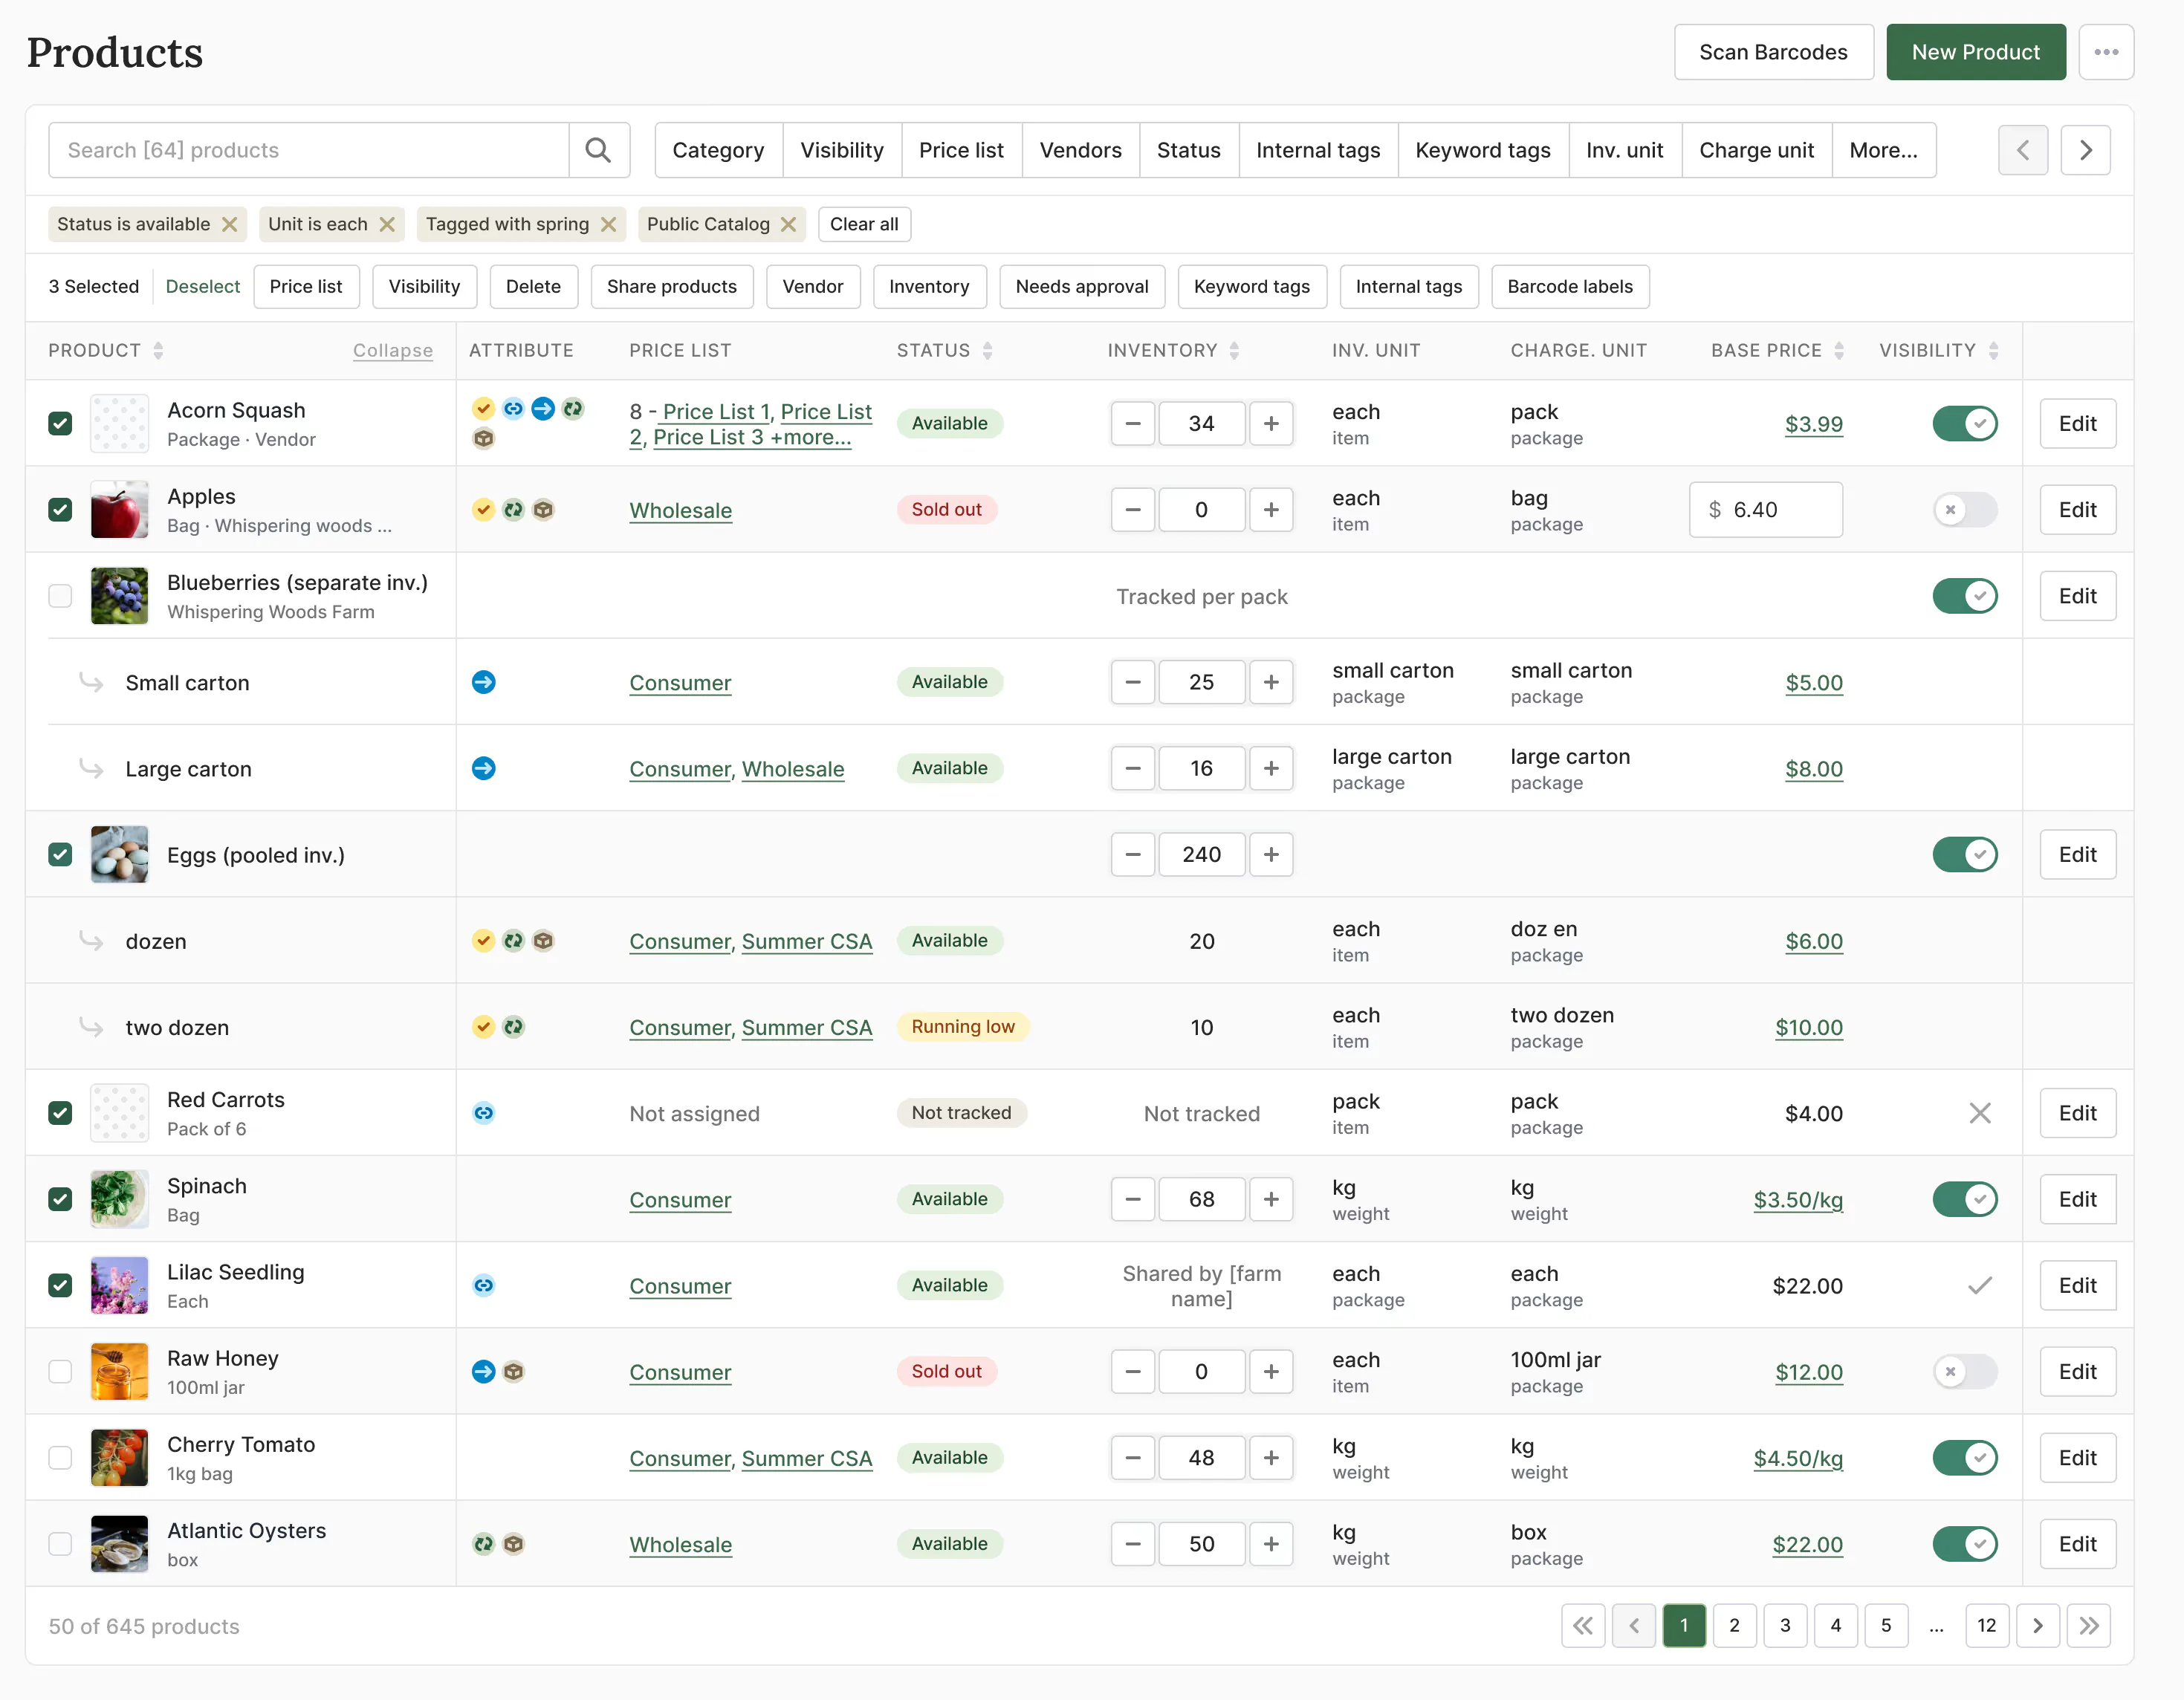This screenshot has height=1700, width=2184.
Task: Click the blue arrow attribute icon on Small carton
Action: click(484, 682)
